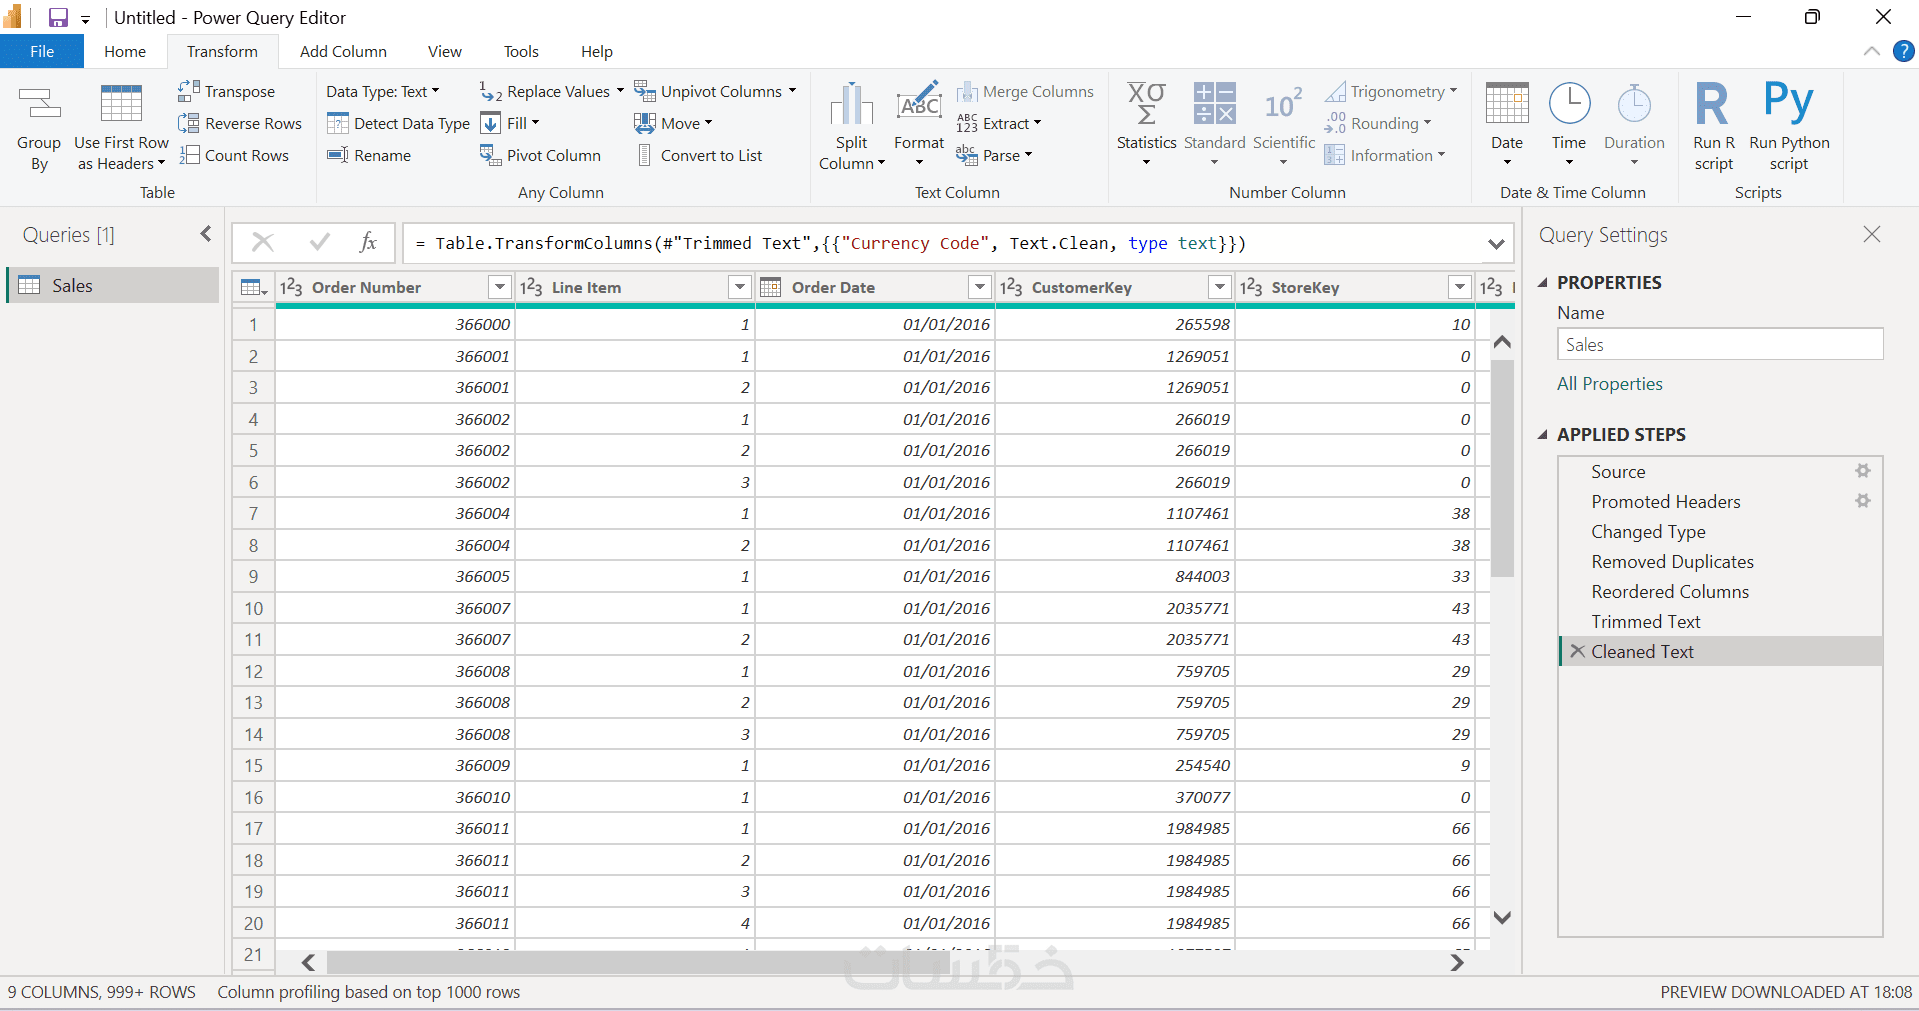
Task: Click the Count Rows icon
Action: click(189, 155)
